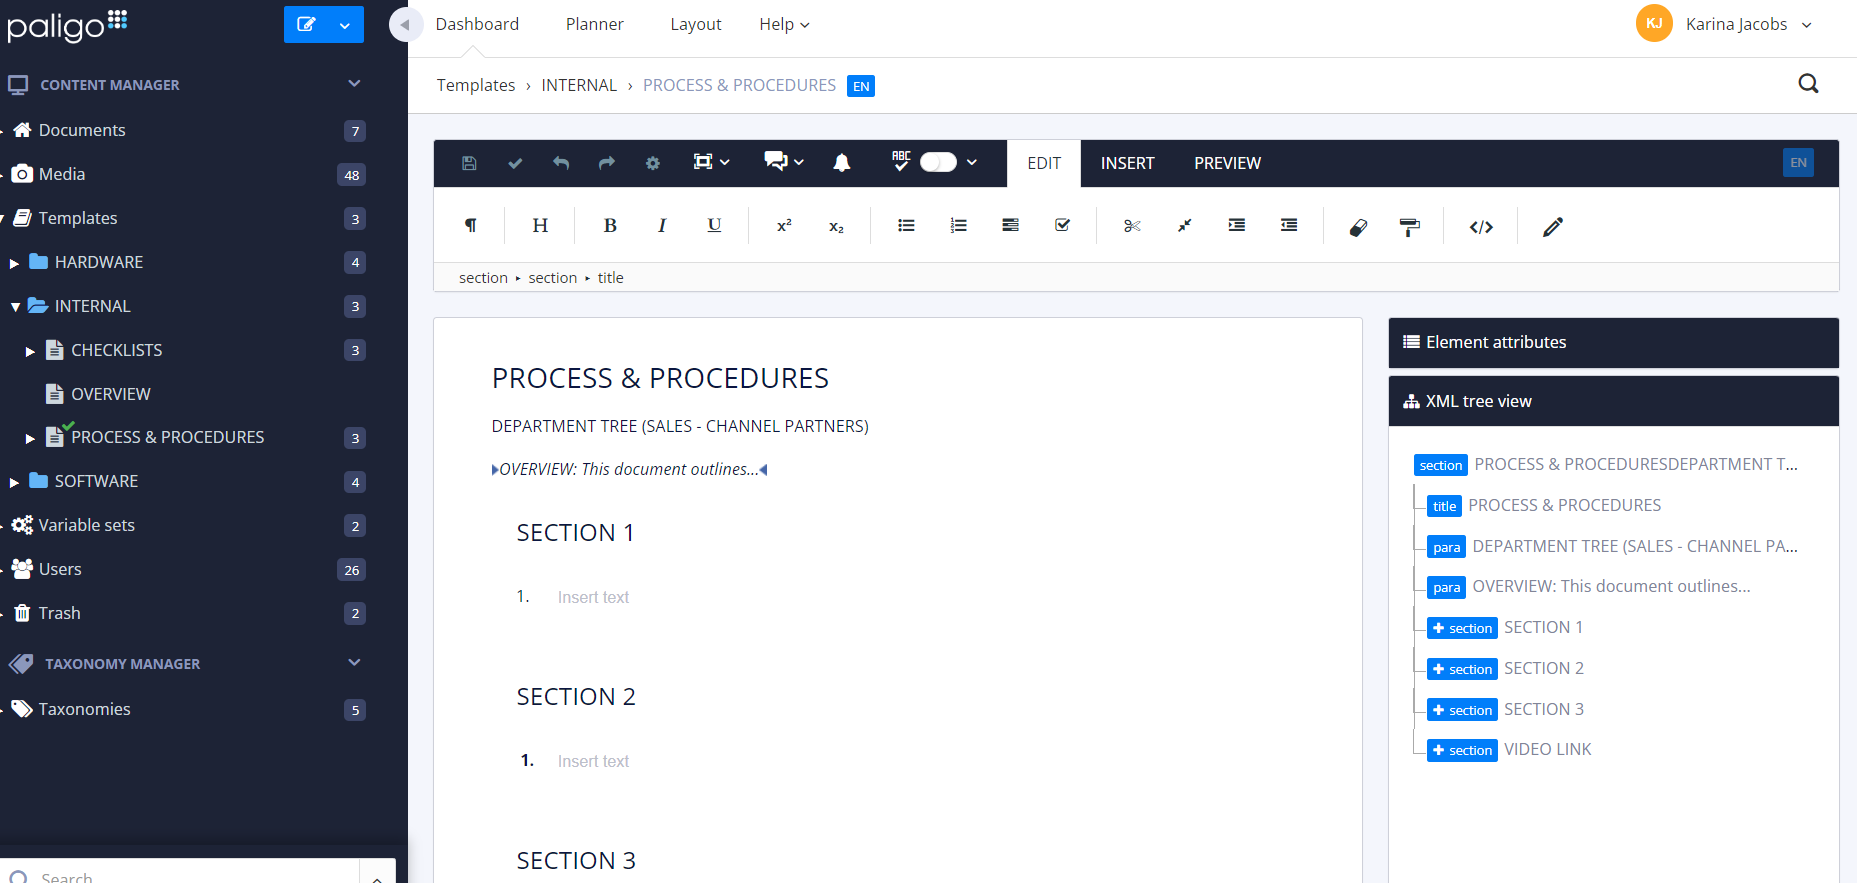This screenshot has width=1857, height=883.
Task: Expand SECTION 1 in XML tree view
Action: tap(1438, 628)
